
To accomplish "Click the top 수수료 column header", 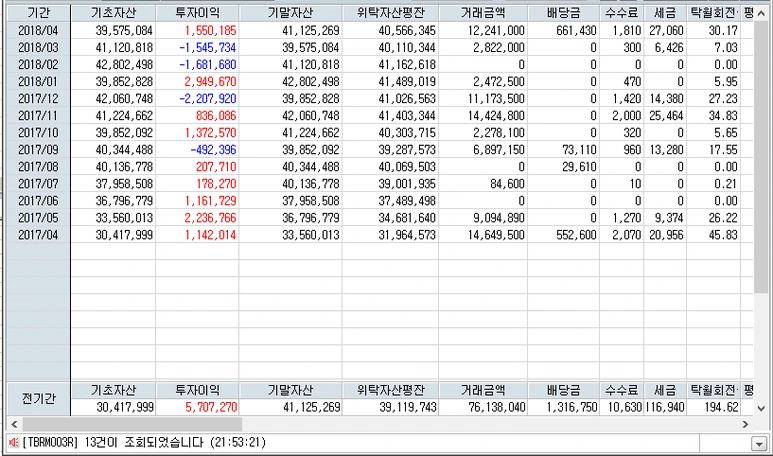I will coord(622,13).
